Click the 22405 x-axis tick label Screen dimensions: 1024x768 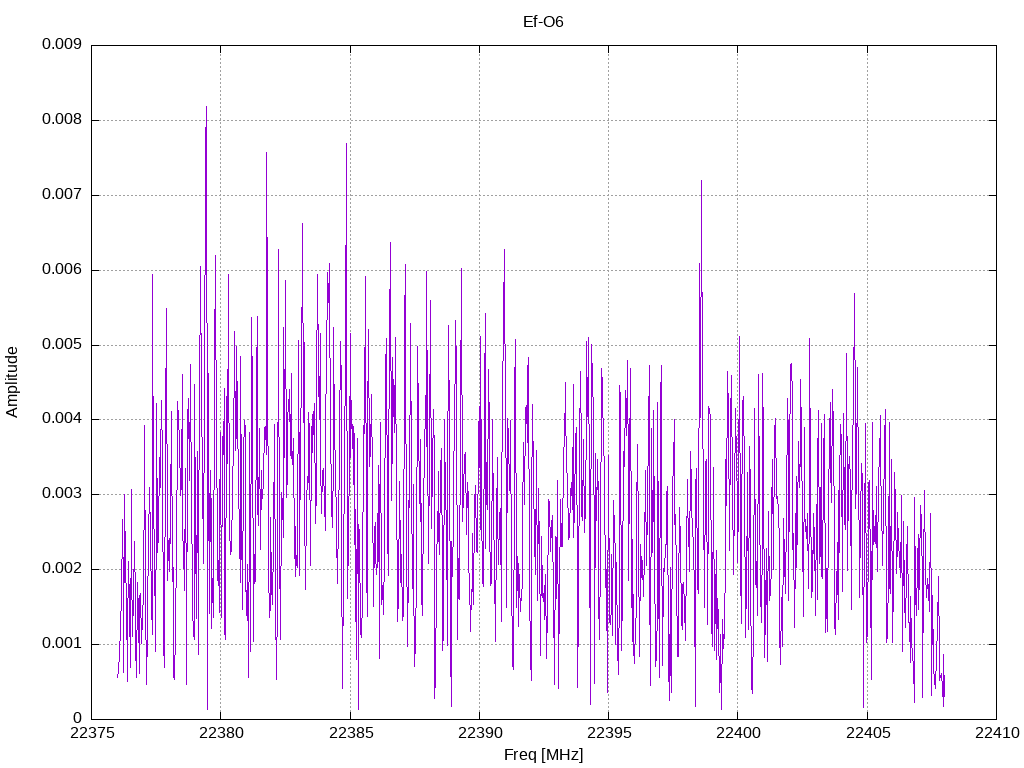point(868,733)
